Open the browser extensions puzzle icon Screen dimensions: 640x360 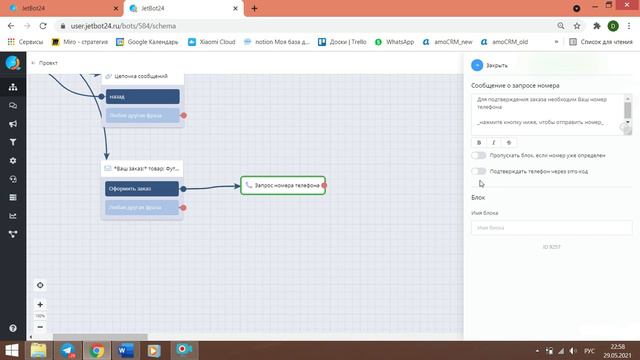(x=597, y=26)
